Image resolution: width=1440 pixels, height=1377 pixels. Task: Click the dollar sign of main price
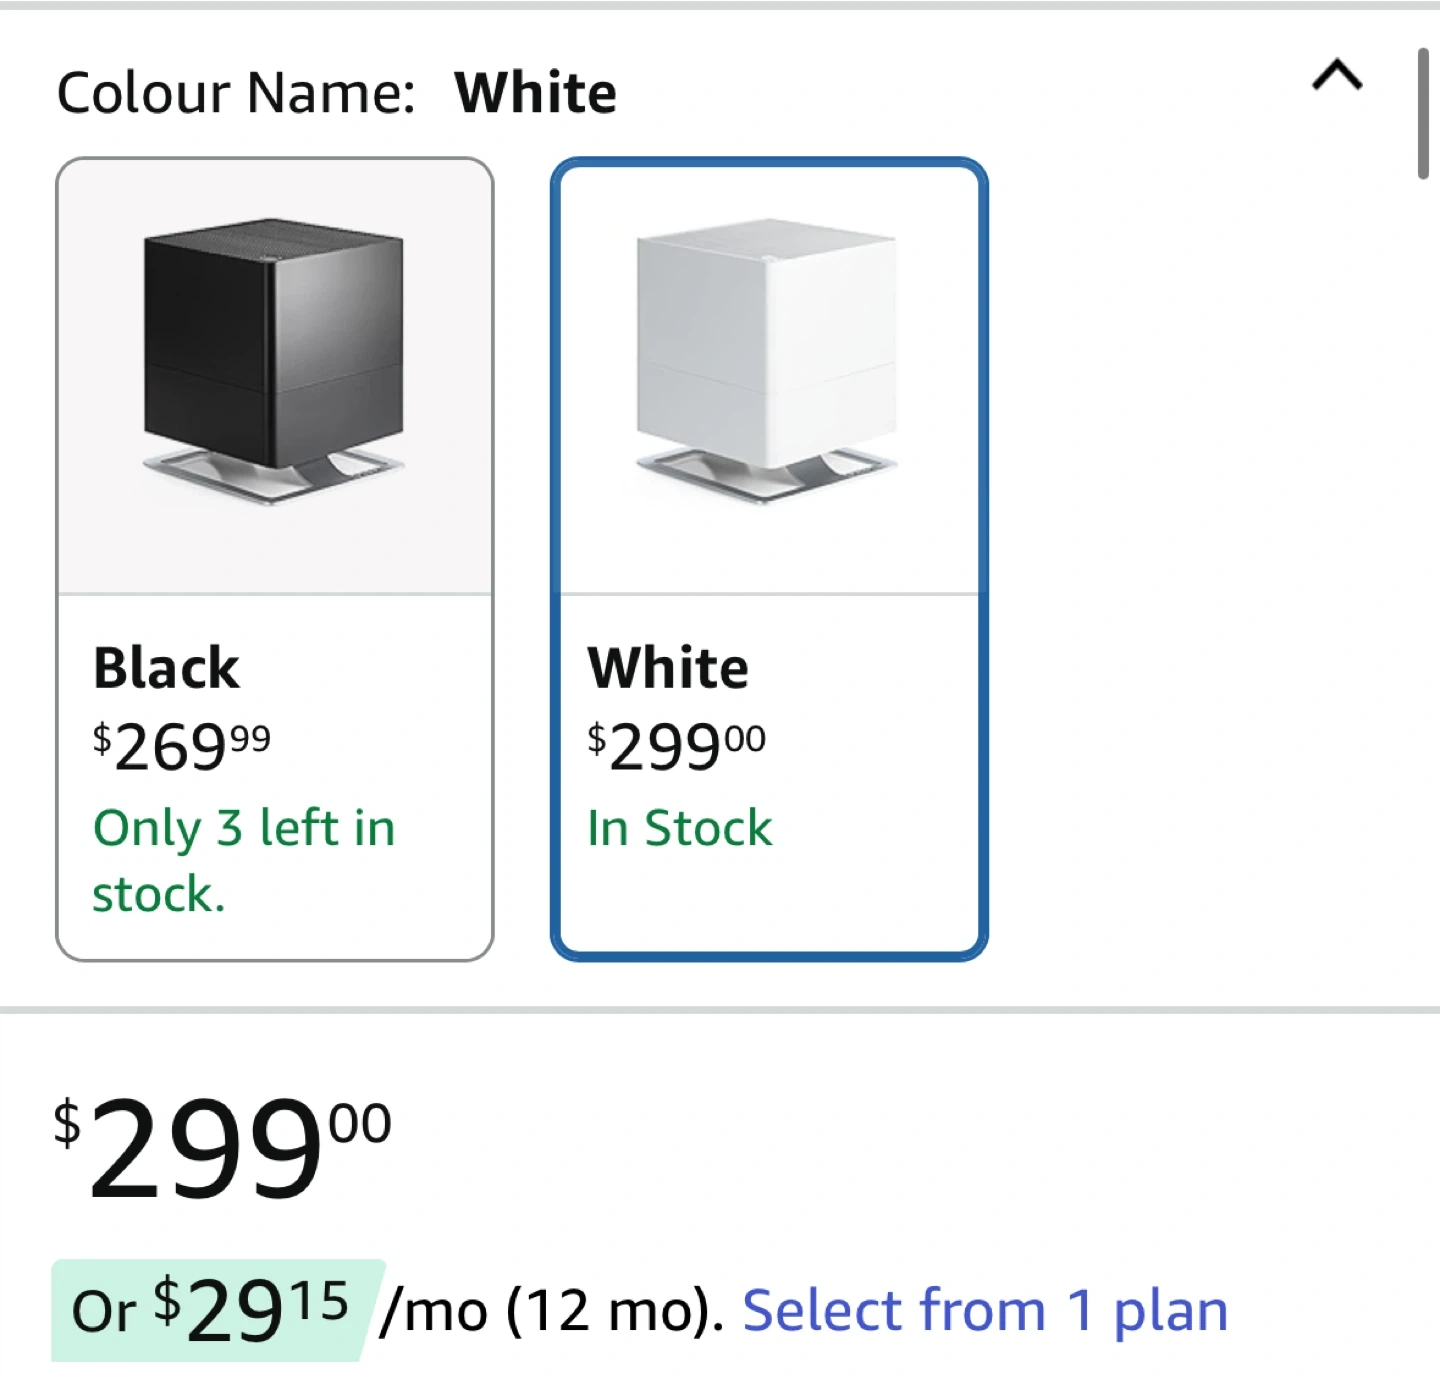point(67,1122)
